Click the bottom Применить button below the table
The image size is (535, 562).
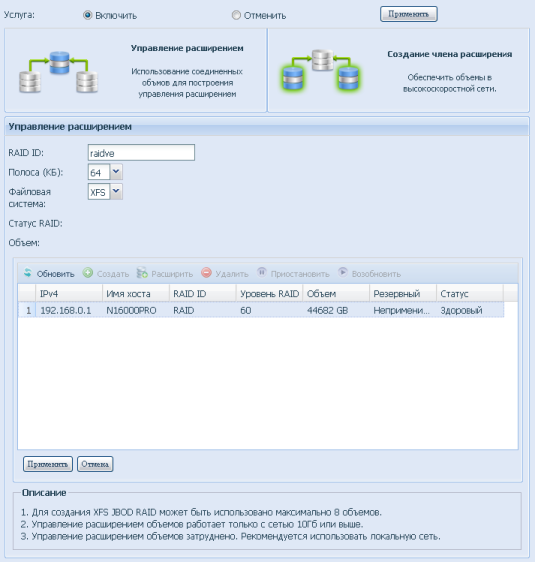click(x=48, y=464)
